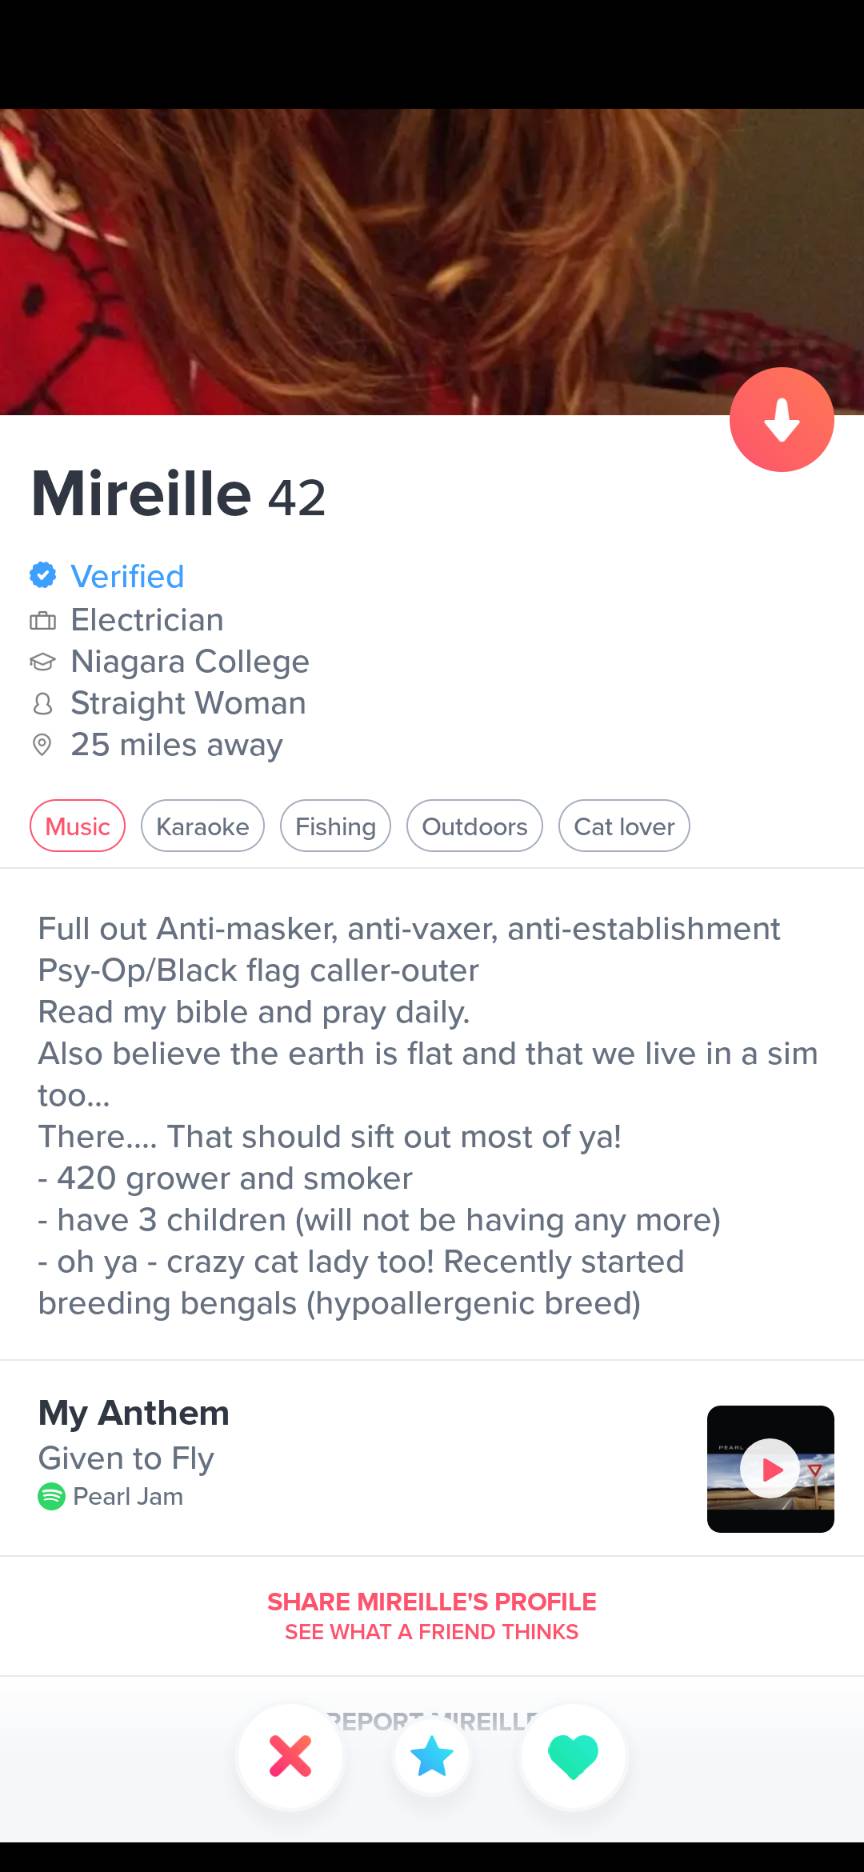Play the Given to Fly anthem preview

[x=771, y=1469]
